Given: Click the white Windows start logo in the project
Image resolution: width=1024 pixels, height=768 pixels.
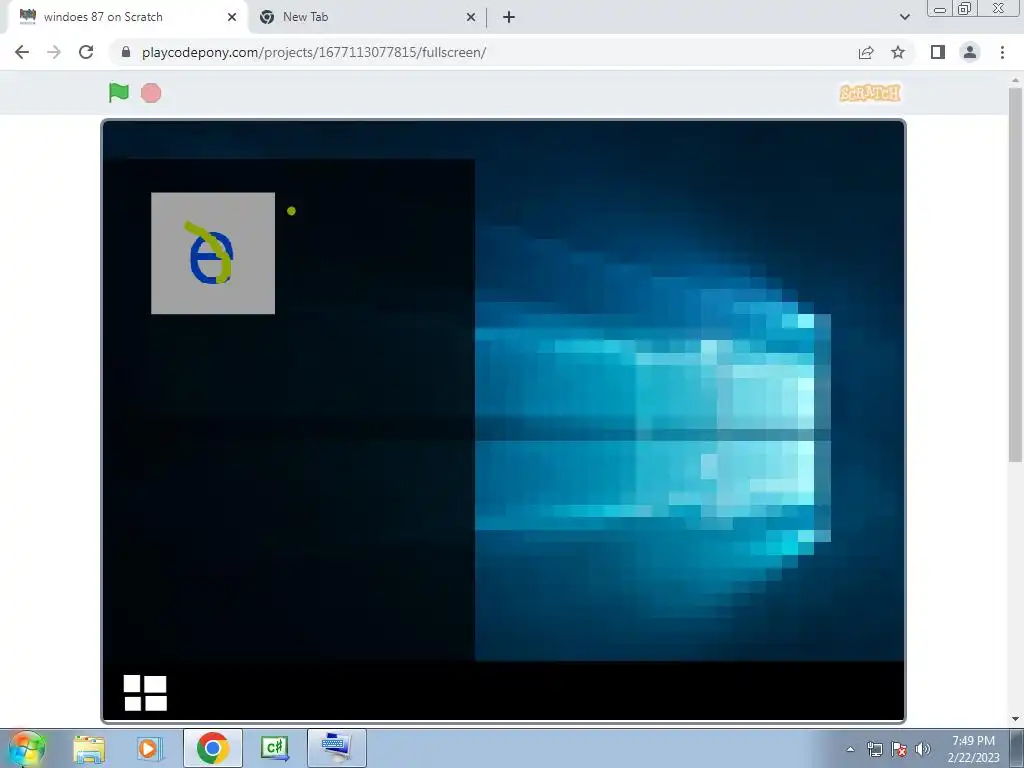Looking at the screenshot, I should (145, 693).
